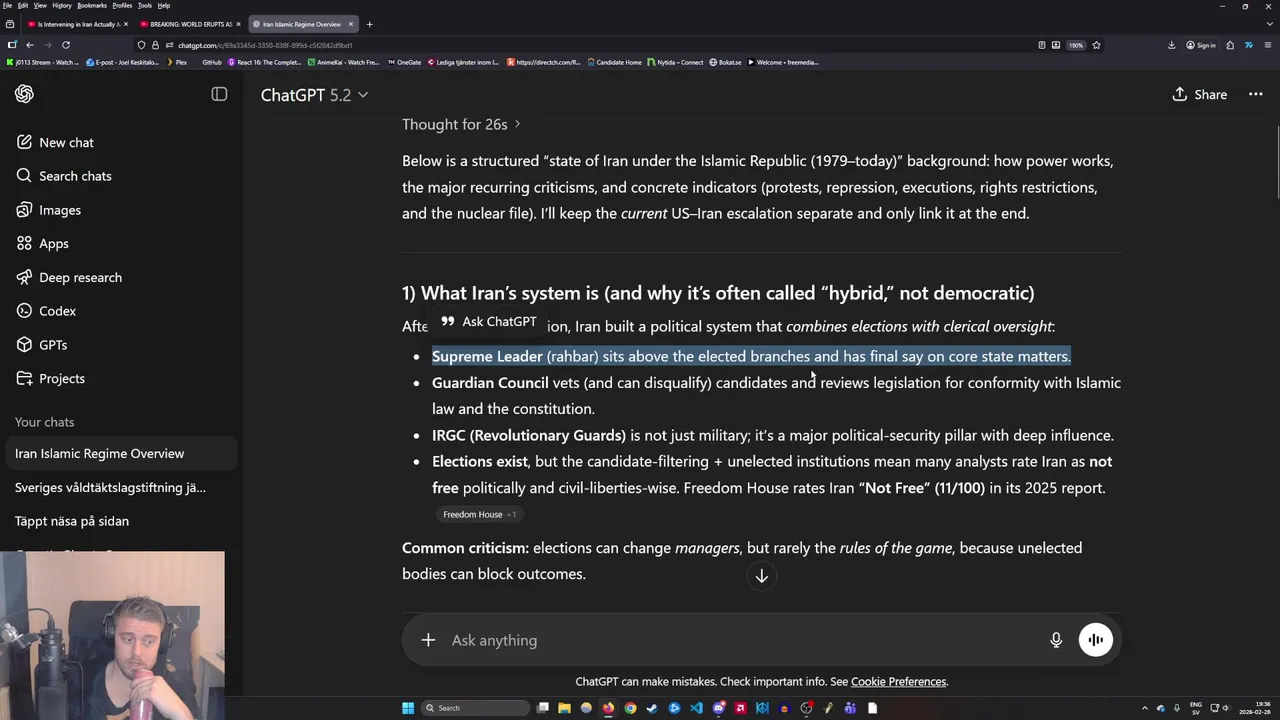The height and width of the screenshot is (720, 1280).
Task: Open the browser downloads panel
Action: pyautogui.click(x=1171, y=45)
